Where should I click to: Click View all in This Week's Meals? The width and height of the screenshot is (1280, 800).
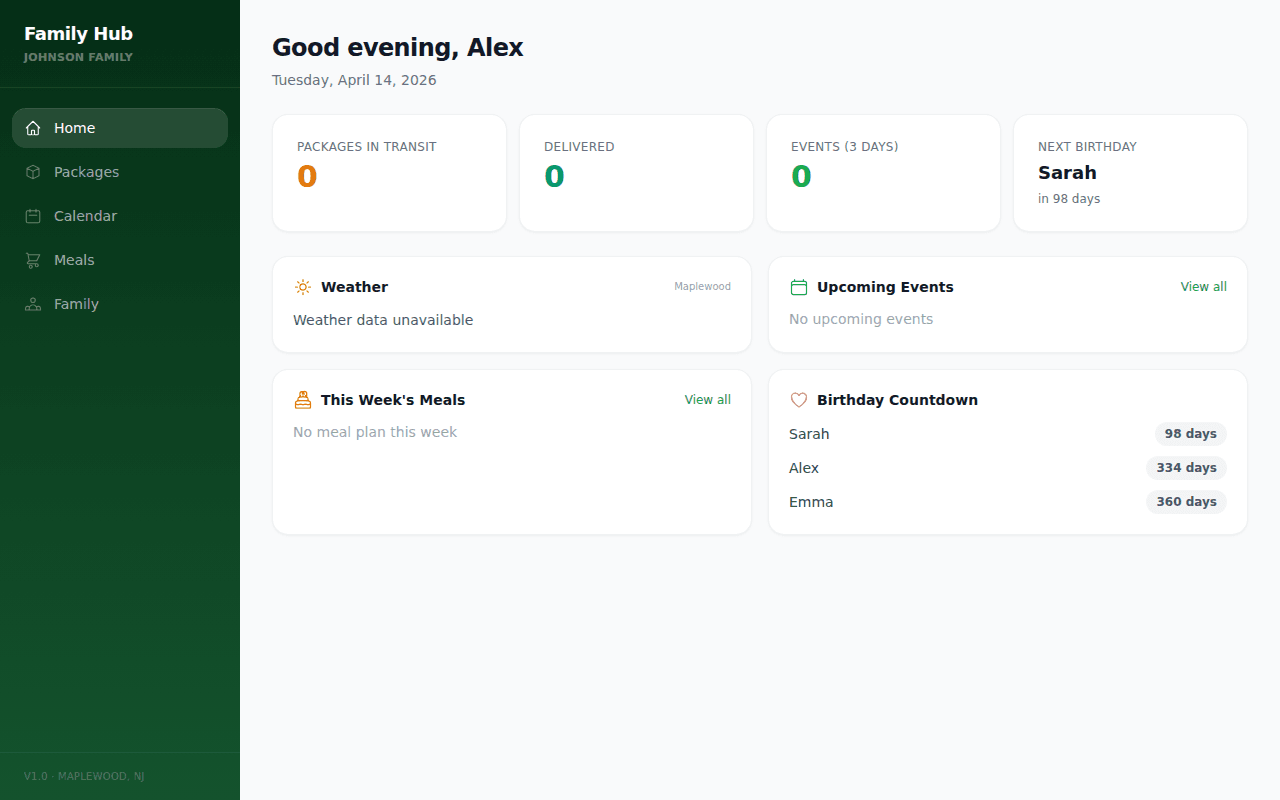708,400
